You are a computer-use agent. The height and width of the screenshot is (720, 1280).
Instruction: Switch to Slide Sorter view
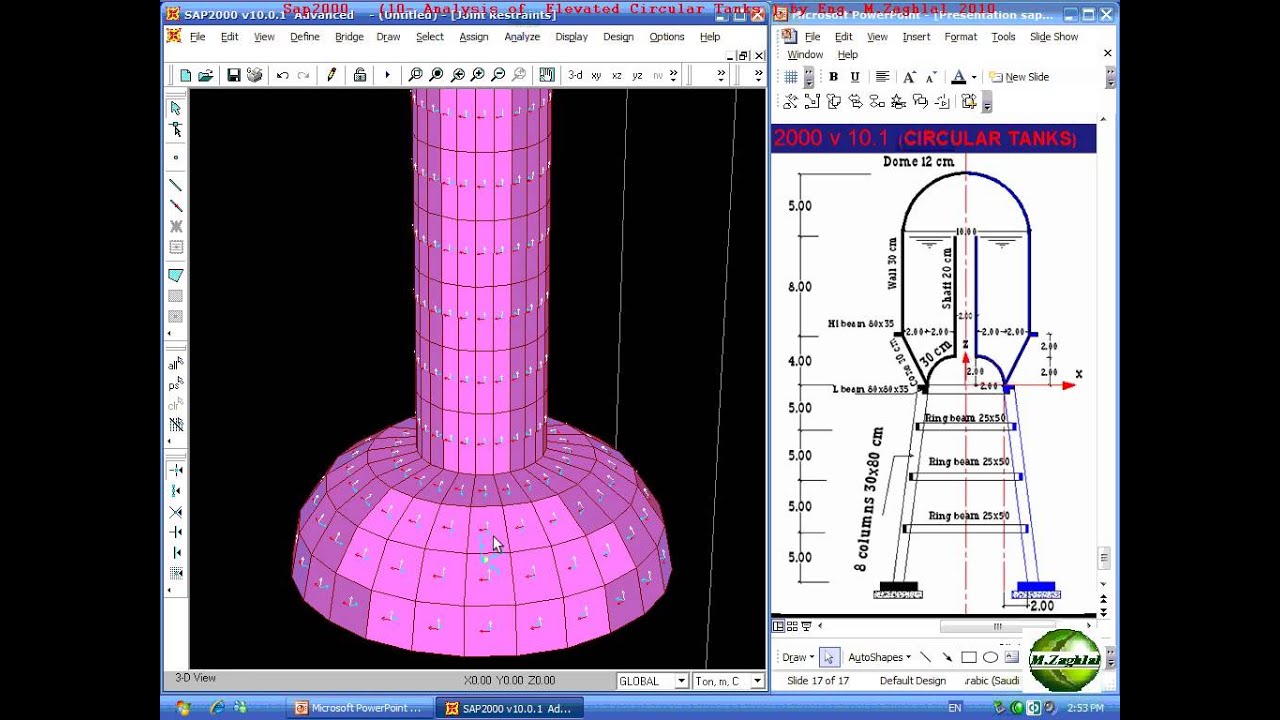click(x=792, y=626)
